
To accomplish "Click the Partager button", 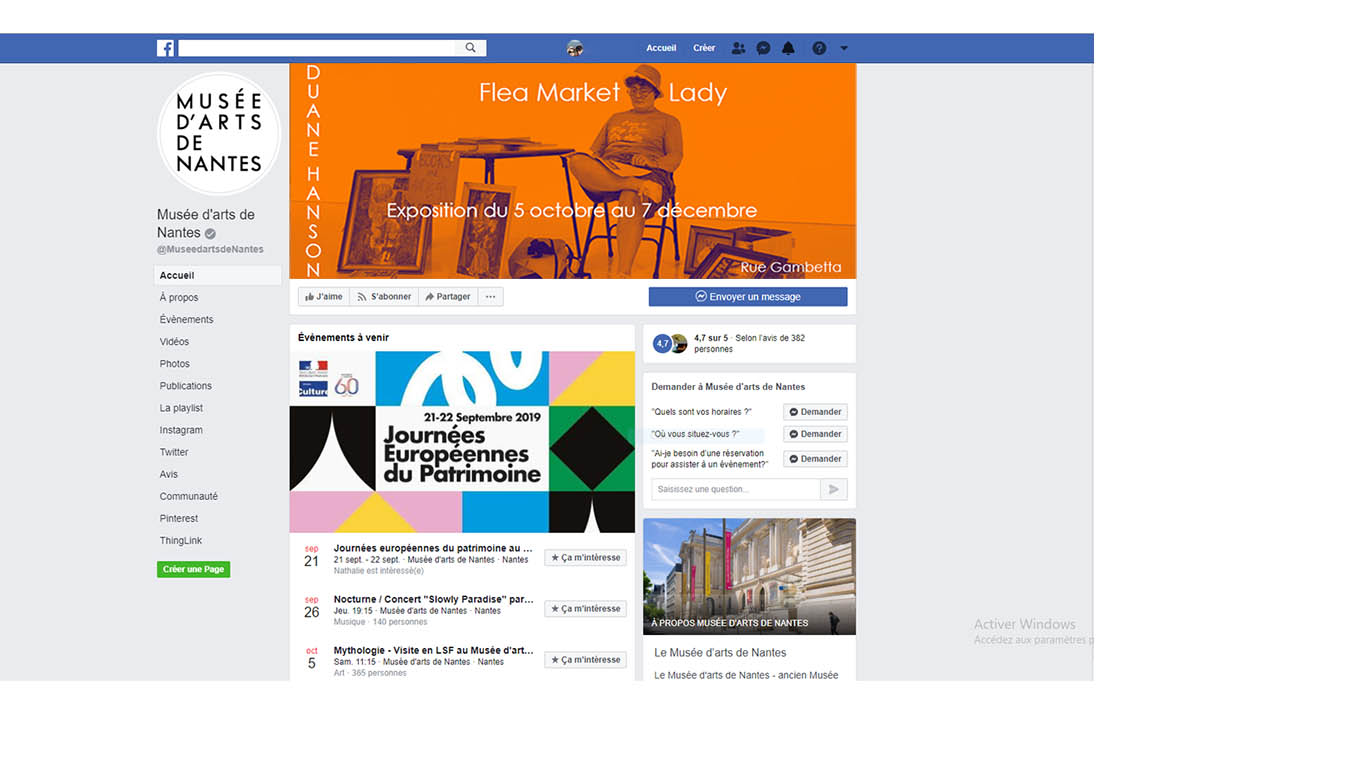I will [448, 296].
